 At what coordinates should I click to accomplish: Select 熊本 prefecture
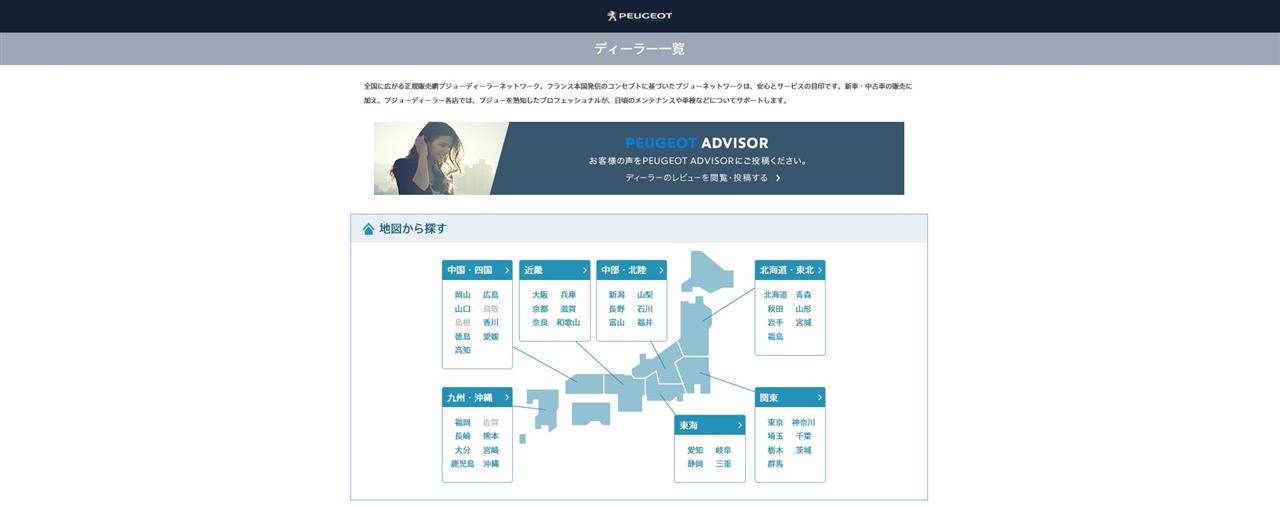(490, 436)
